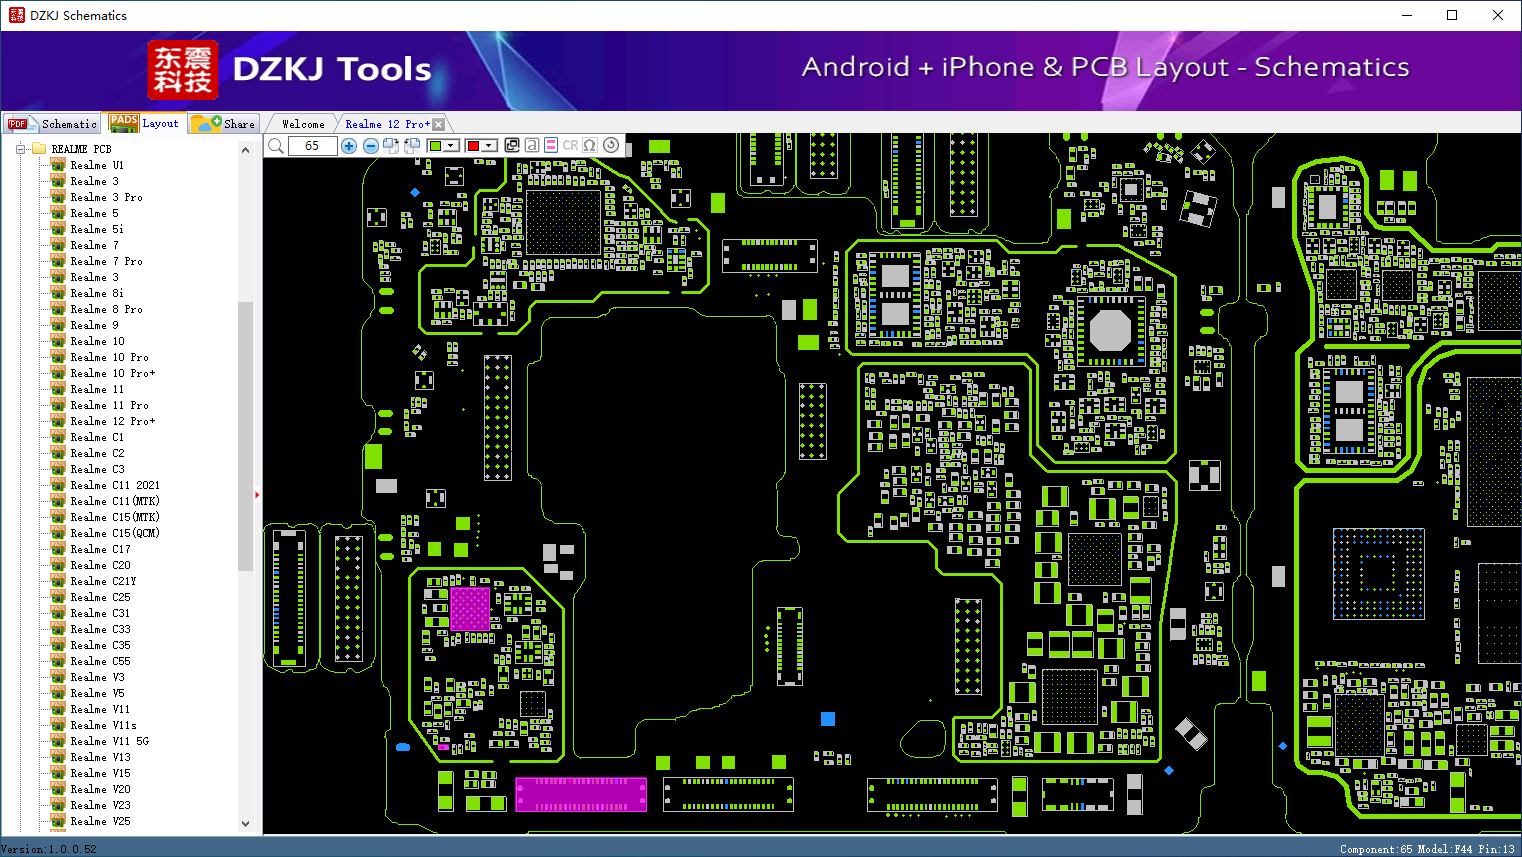Select the Realme 8 Pro entry

click(106, 309)
